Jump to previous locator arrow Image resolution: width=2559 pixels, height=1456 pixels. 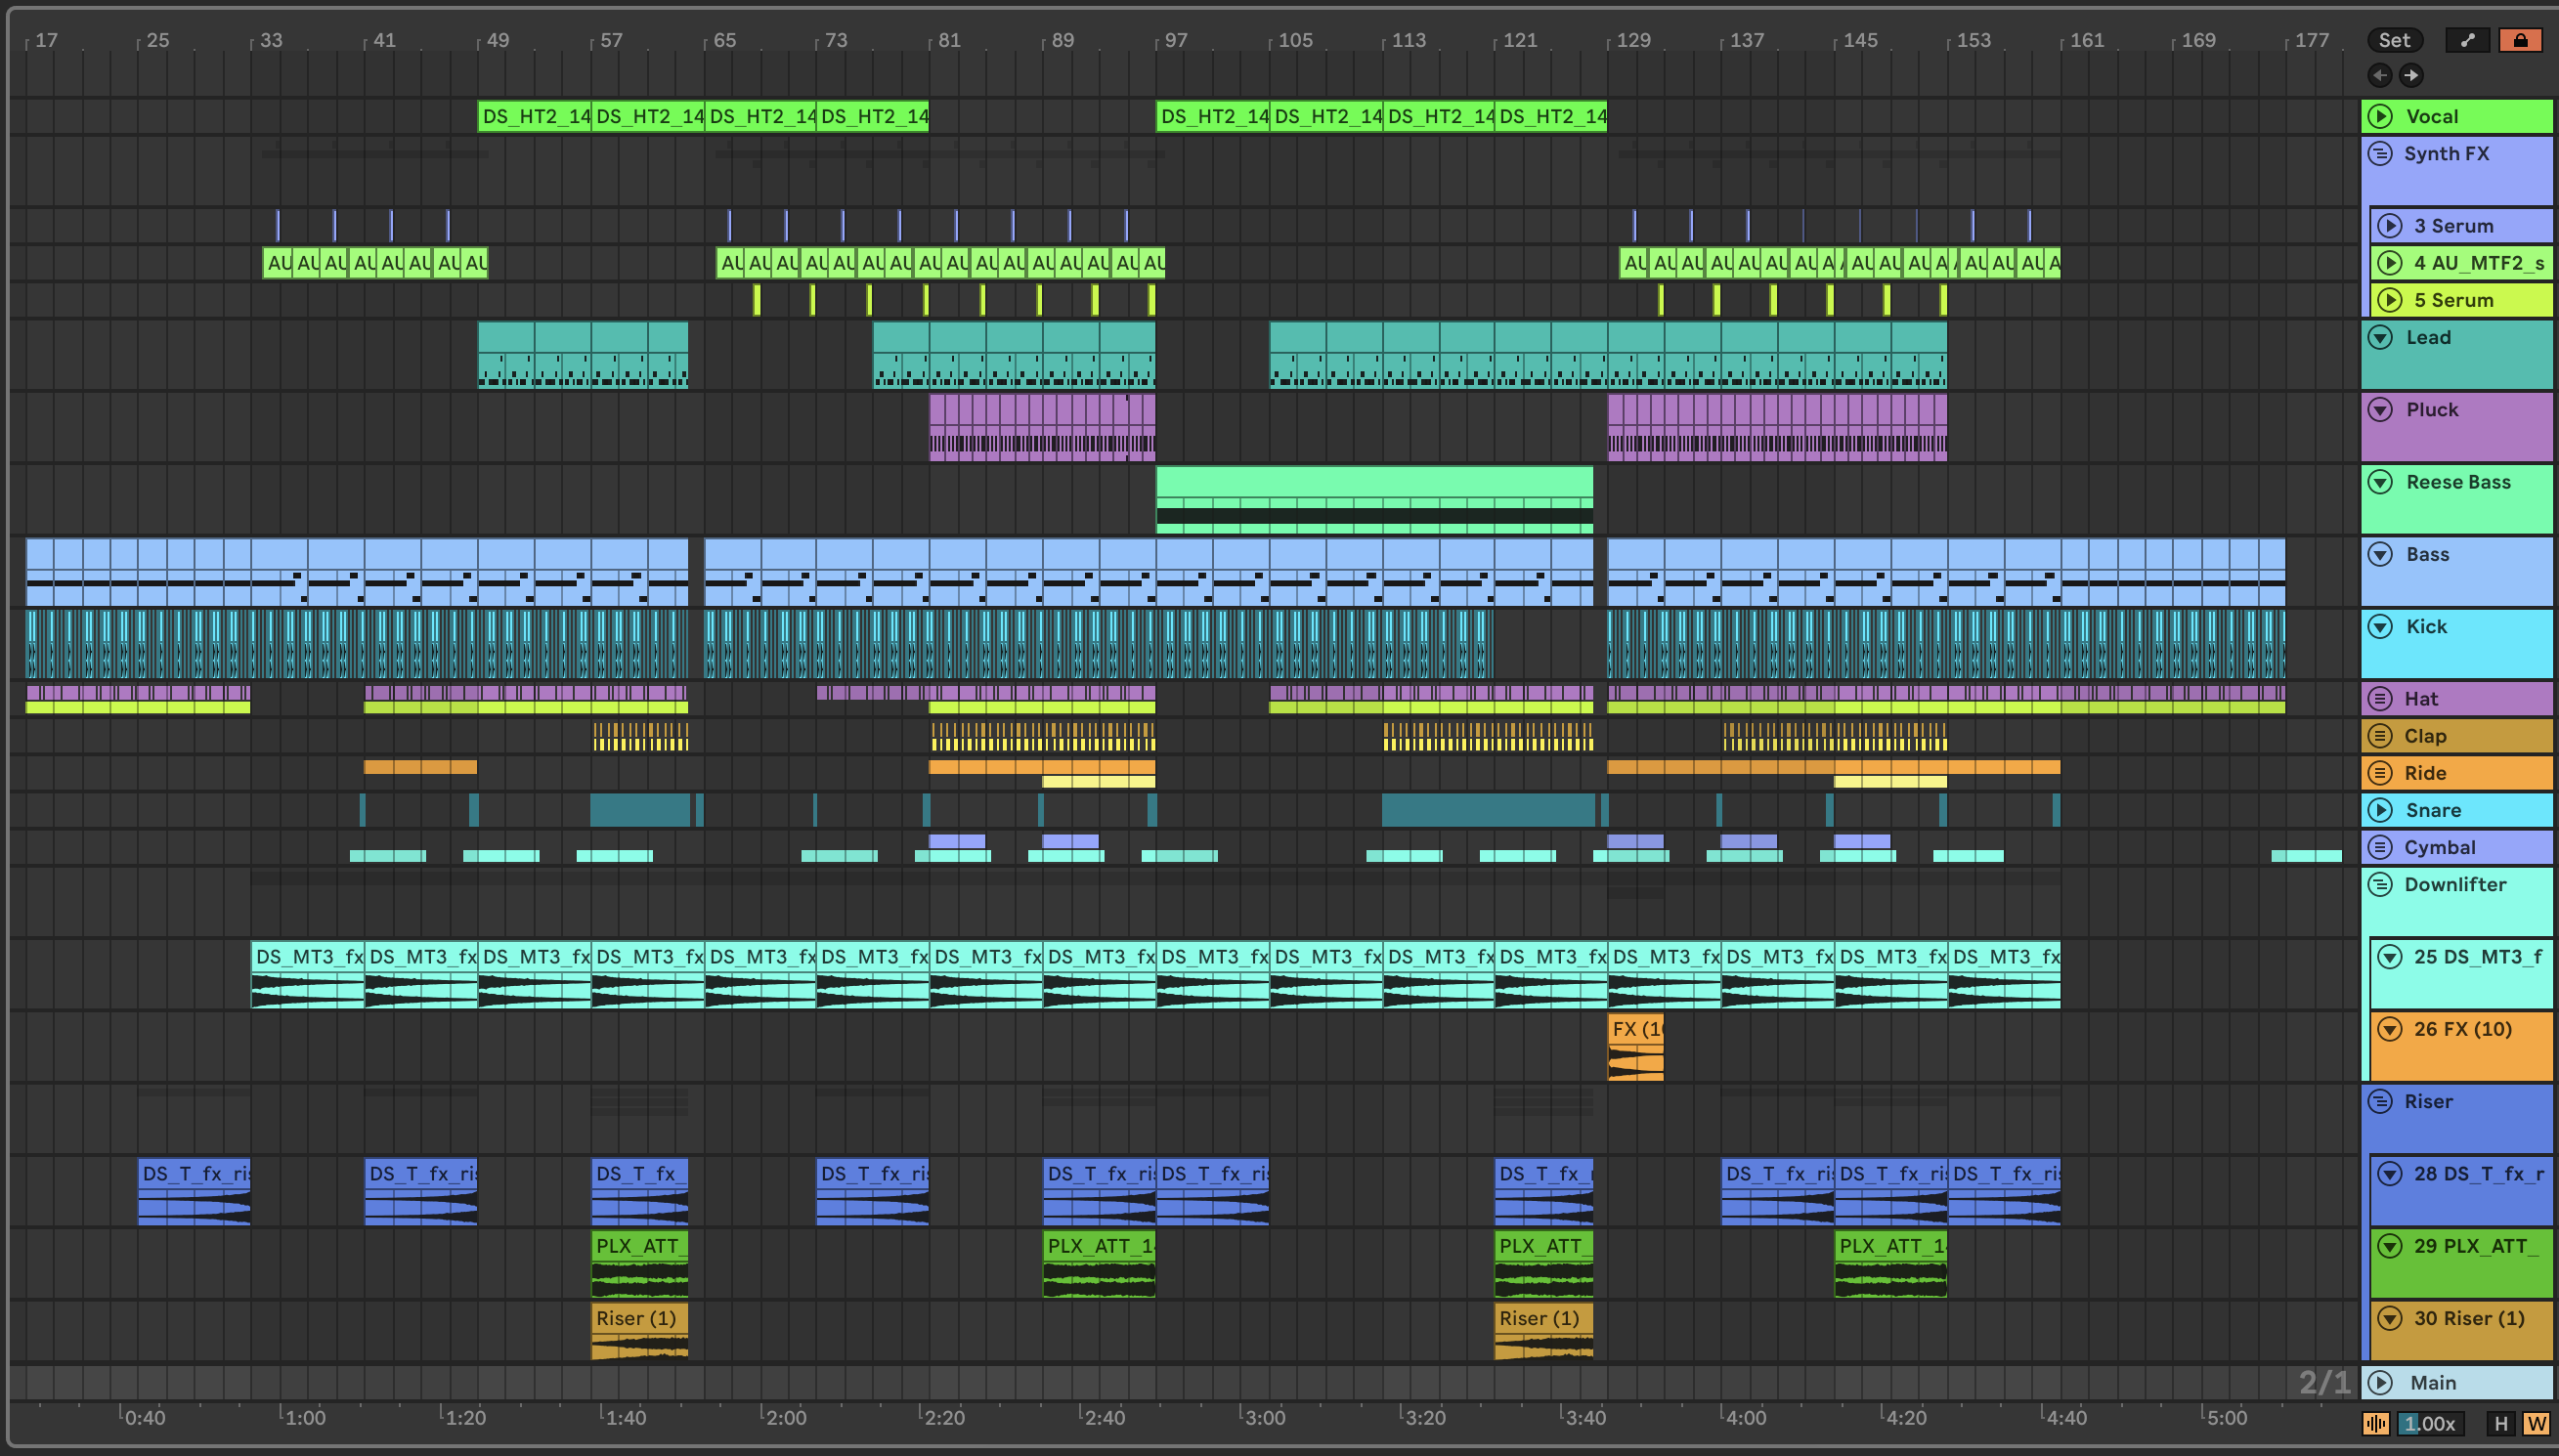pyautogui.click(x=2380, y=75)
